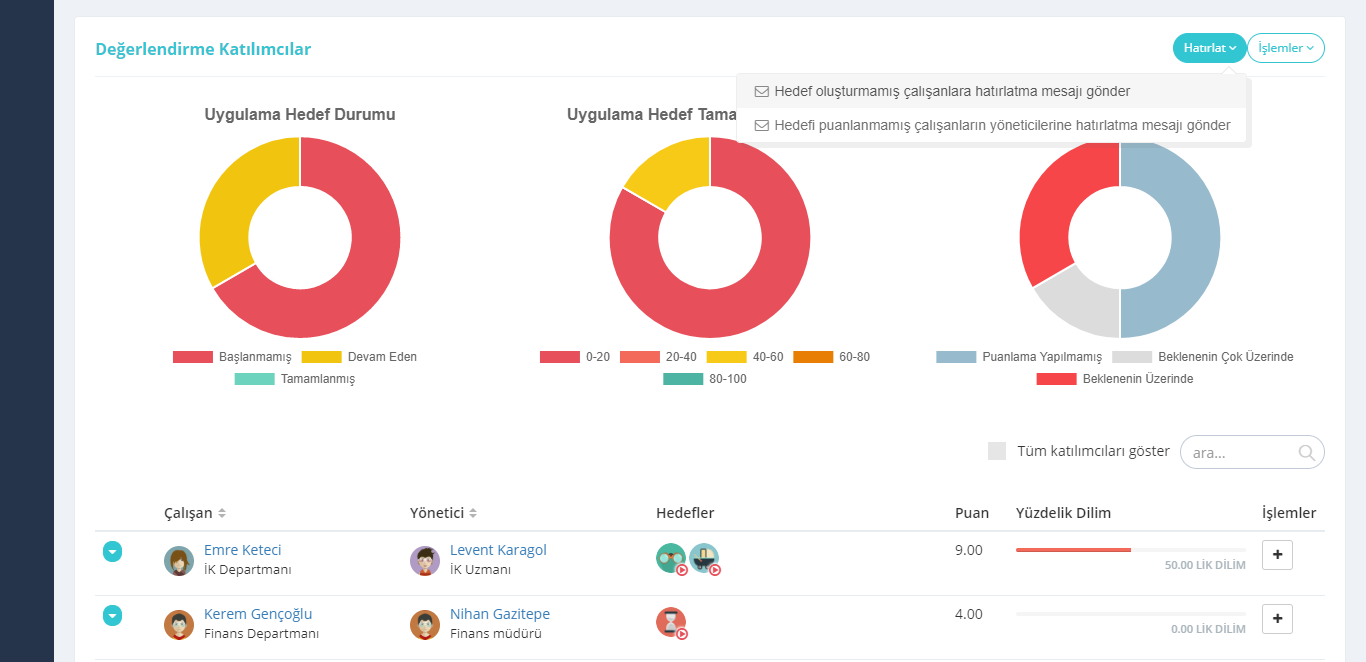Expand Kerem Gençoğlu's row details
Screen dimensions: 1366x662
tap(113, 616)
